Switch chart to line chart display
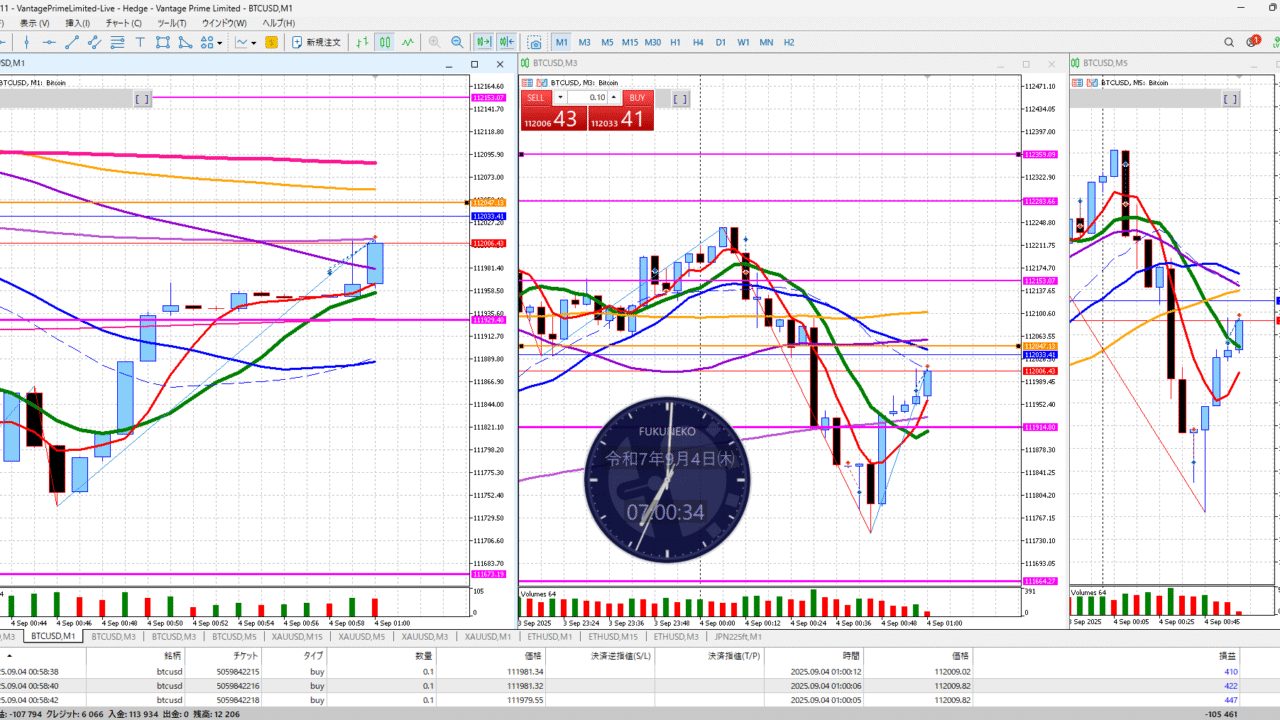This screenshot has height=720, width=1280. point(408,42)
